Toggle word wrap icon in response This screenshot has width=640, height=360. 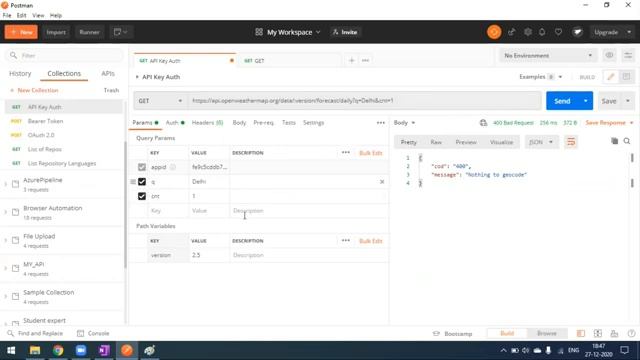[x=571, y=142]
